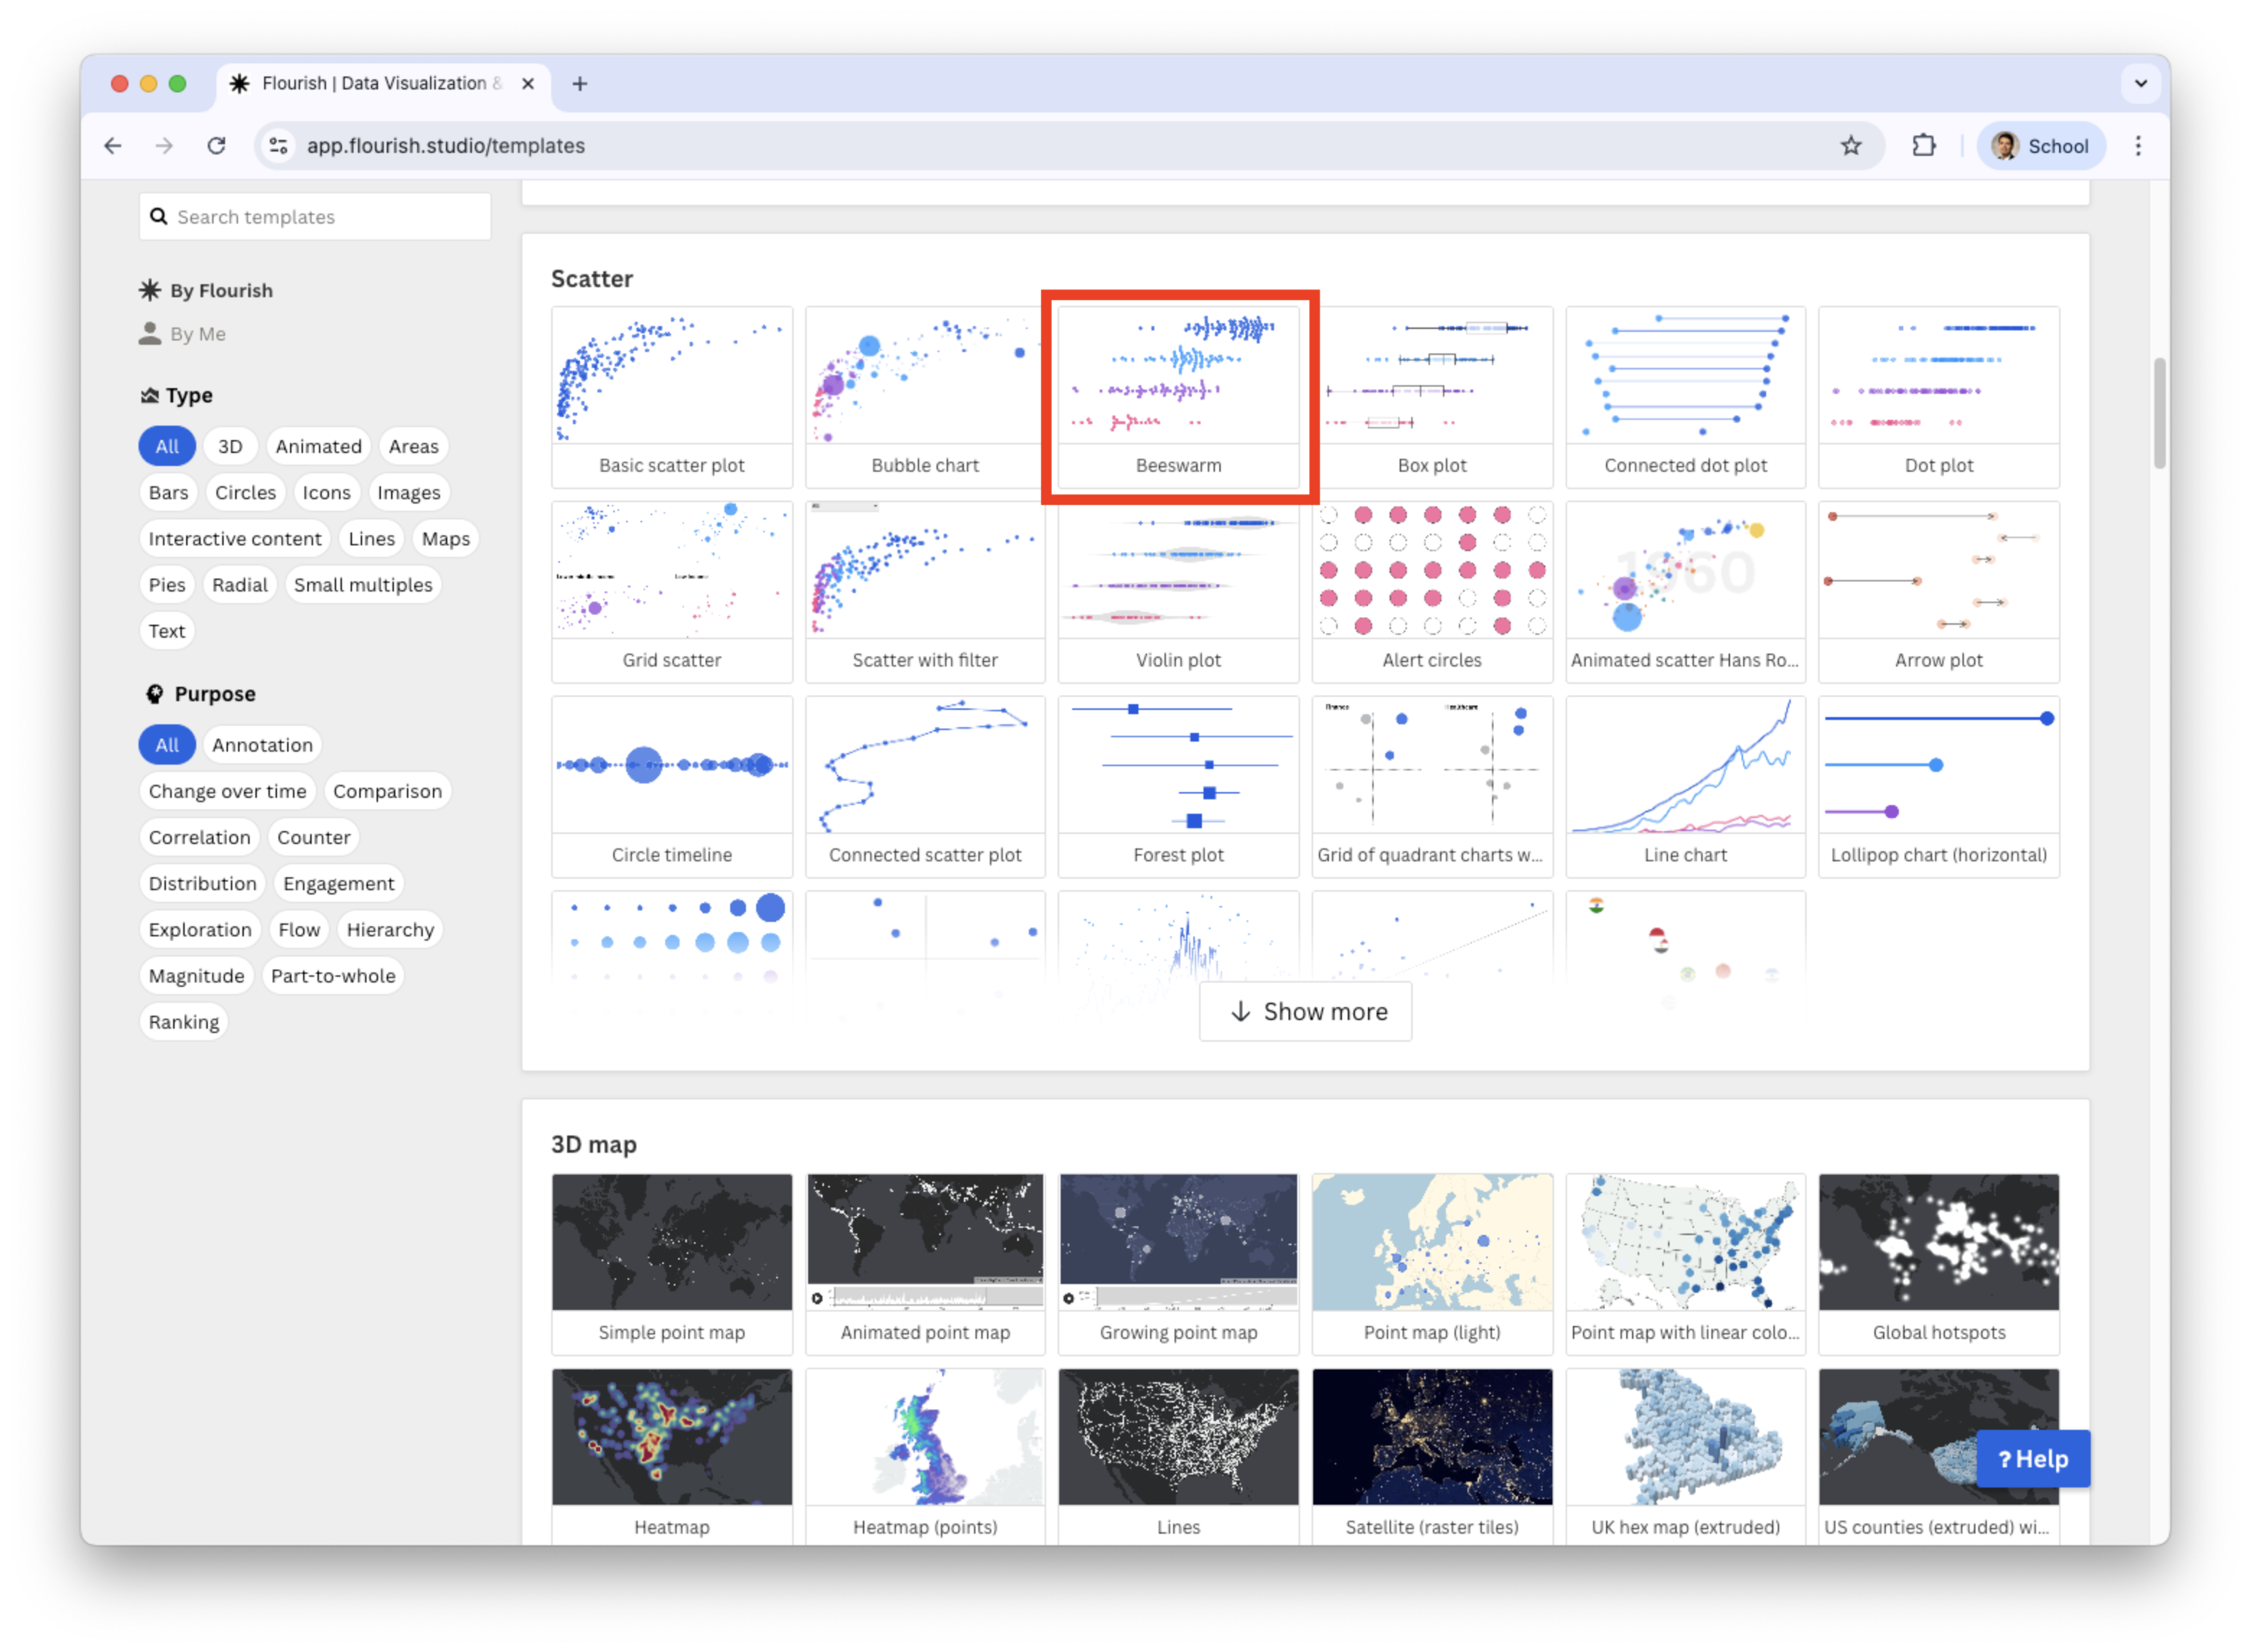Open a new tab with the plus icon
The image size is (2251, 1652).
click(x=580, y=84)
